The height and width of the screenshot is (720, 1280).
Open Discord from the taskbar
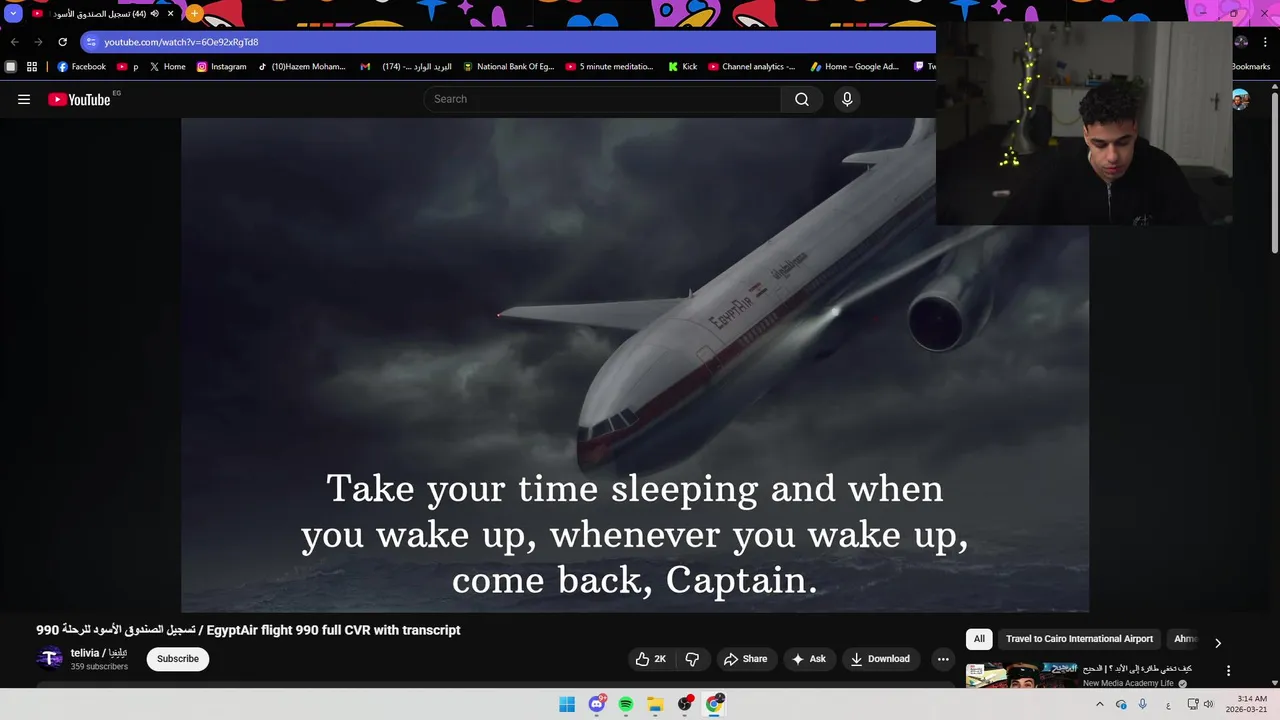597,704
